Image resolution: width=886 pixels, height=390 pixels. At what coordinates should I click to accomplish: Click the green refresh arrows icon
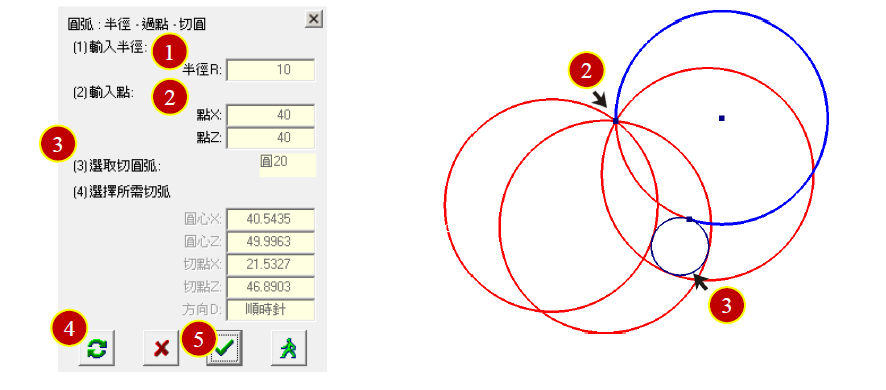97,349
